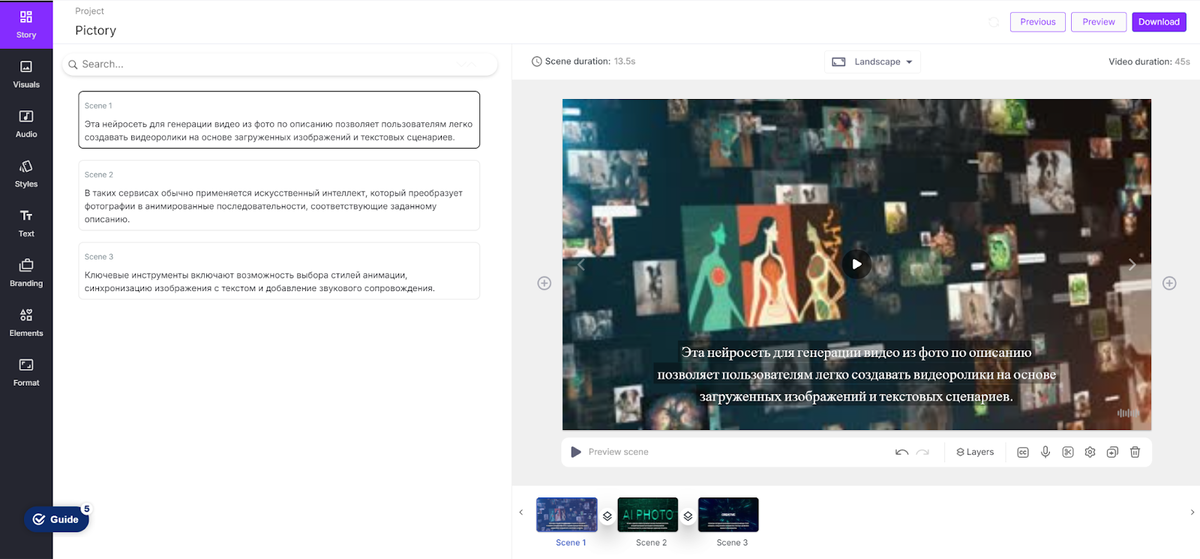Screen dimensions: 1200x559
Task: Open the Guide button
Action: pos(57,519)
